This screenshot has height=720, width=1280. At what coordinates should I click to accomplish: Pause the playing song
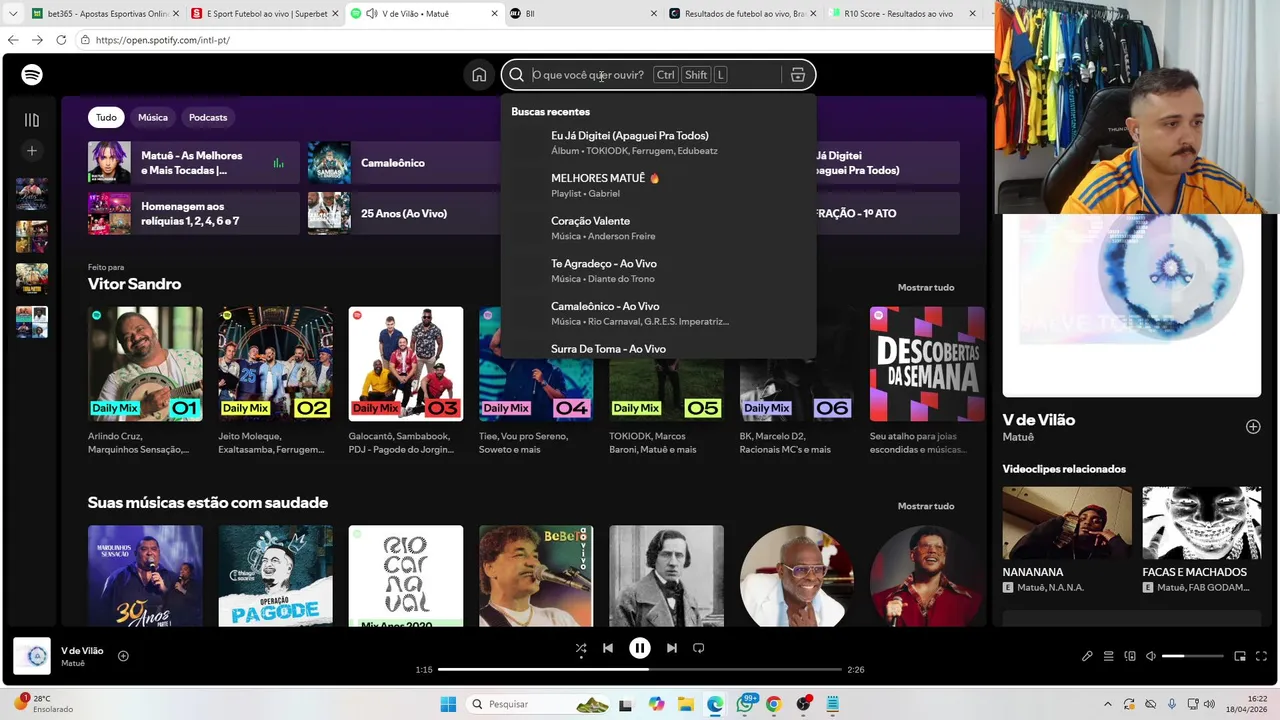(640, 648)
